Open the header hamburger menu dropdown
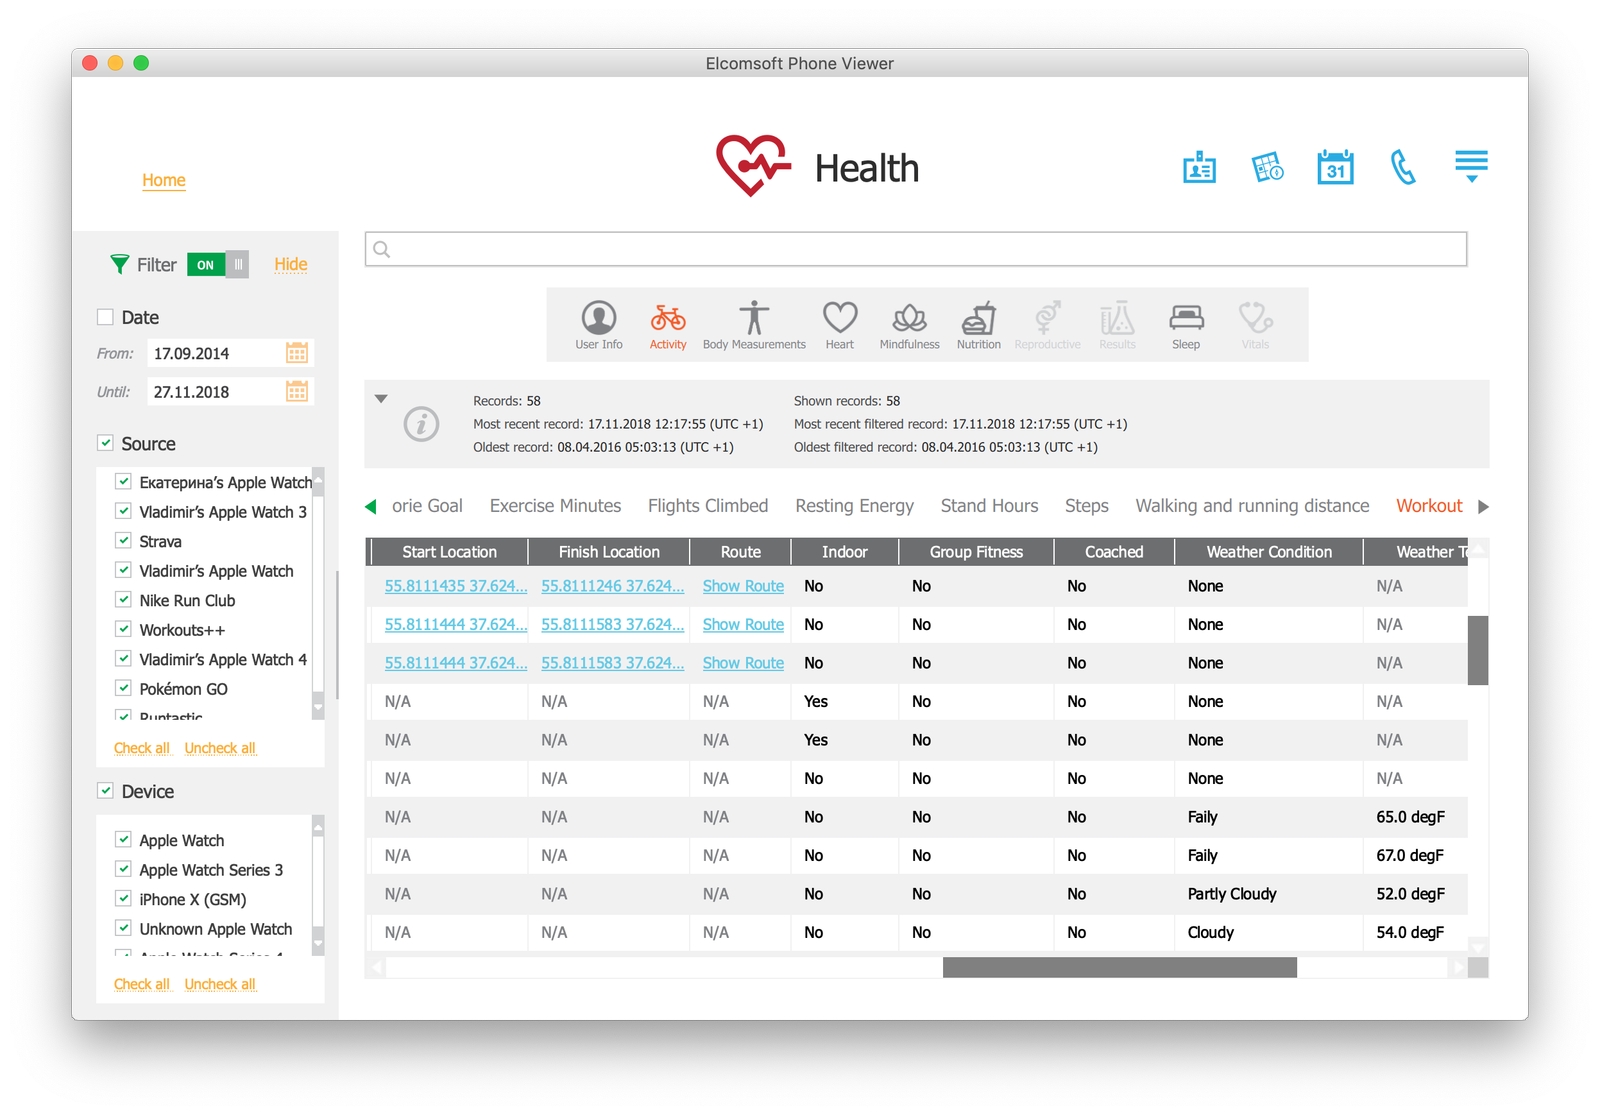Screen dimensions: 1600x1115 point(1471,166)
